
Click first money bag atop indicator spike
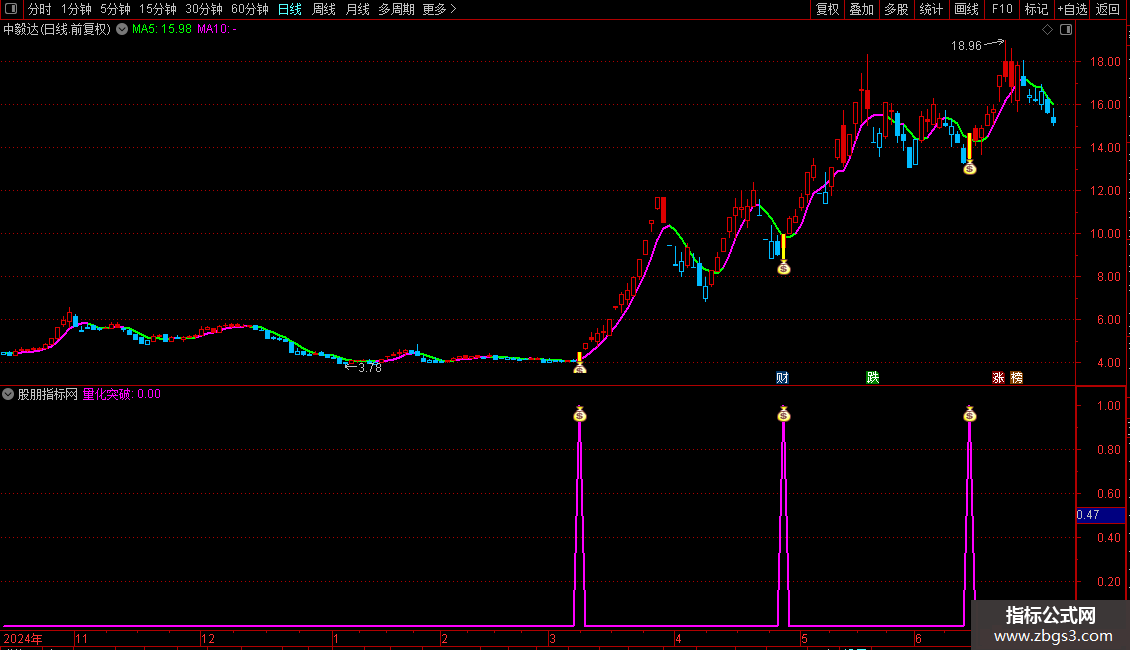[579, 414]
